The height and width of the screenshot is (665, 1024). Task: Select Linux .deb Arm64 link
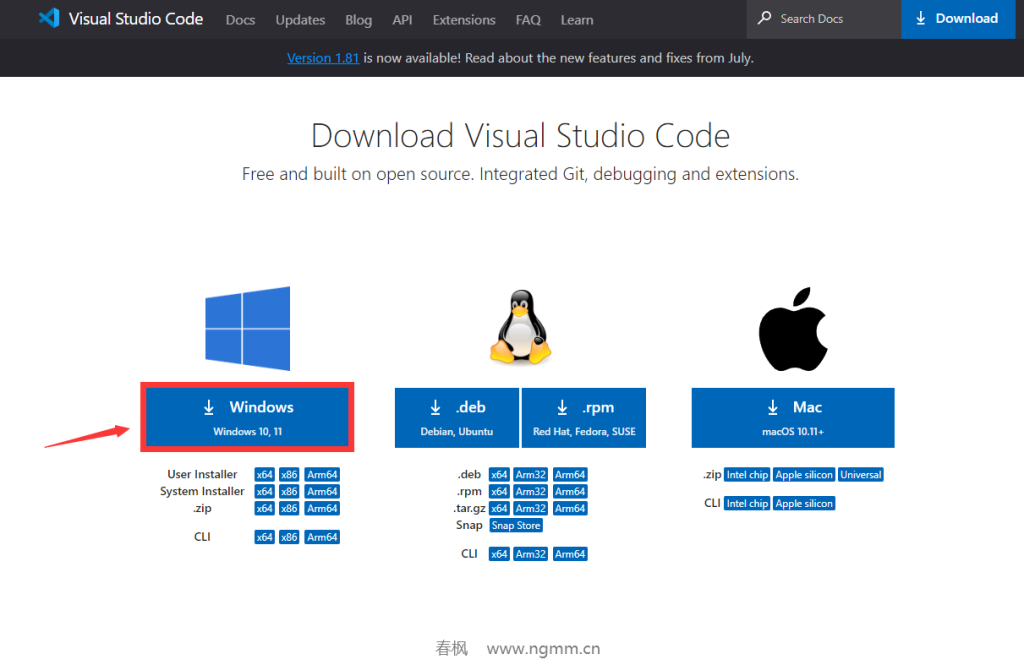pos(570,474)
